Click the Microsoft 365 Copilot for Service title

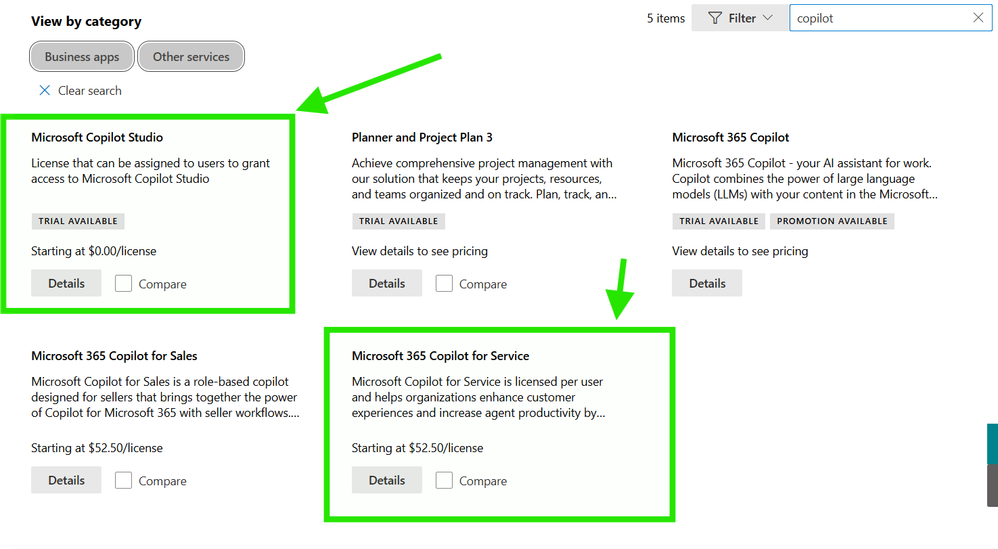[x=440, y=356]
